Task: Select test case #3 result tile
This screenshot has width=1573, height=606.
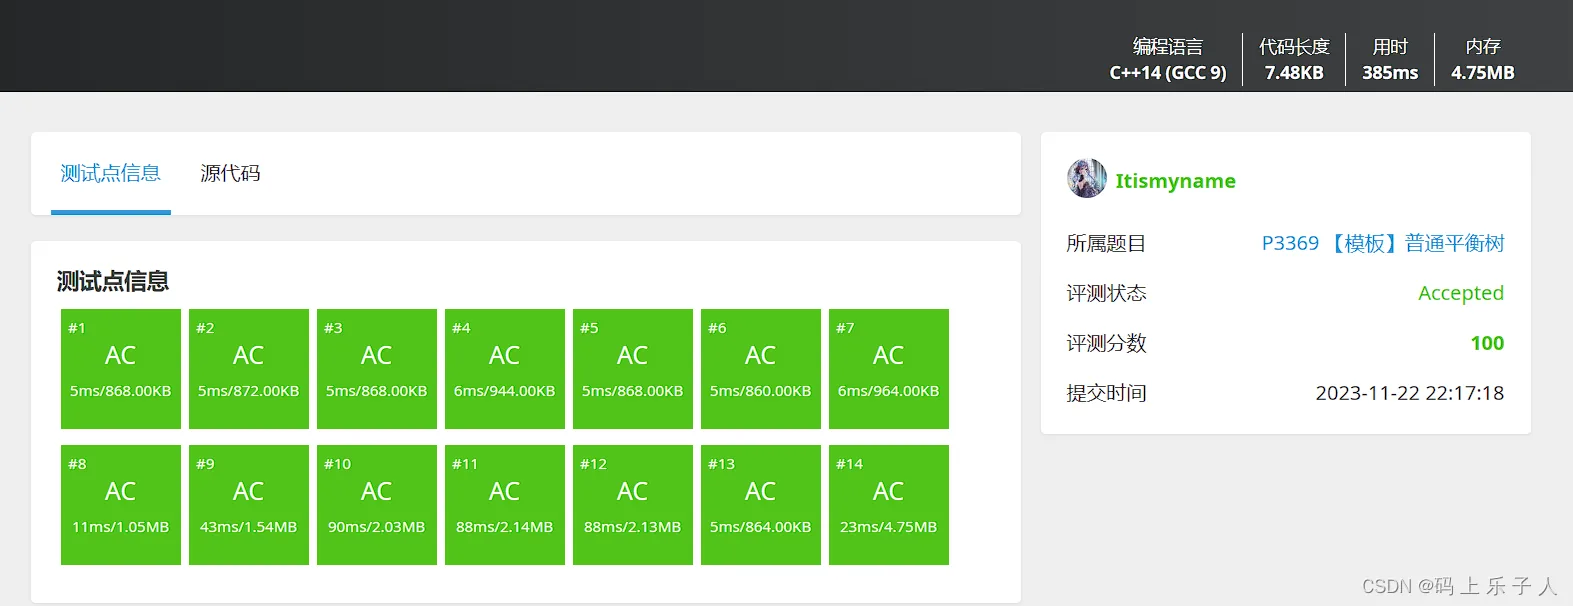Action: point(377,368)
